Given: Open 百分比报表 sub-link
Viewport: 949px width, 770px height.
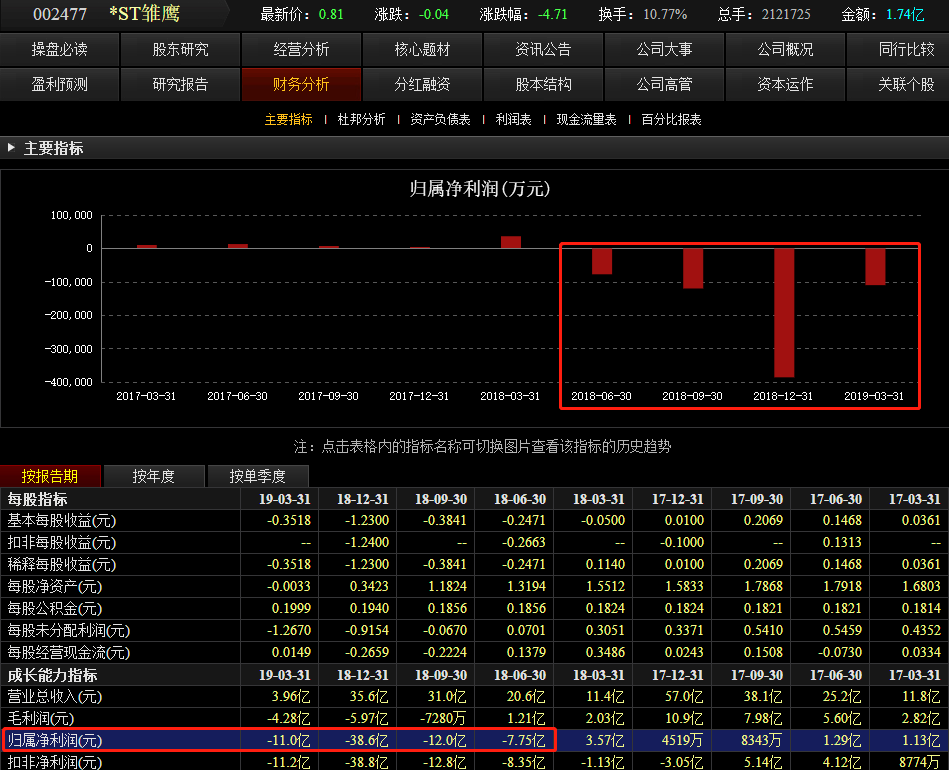Looking at the screenshot, I should pyautogui.click(x=671, y=119).
